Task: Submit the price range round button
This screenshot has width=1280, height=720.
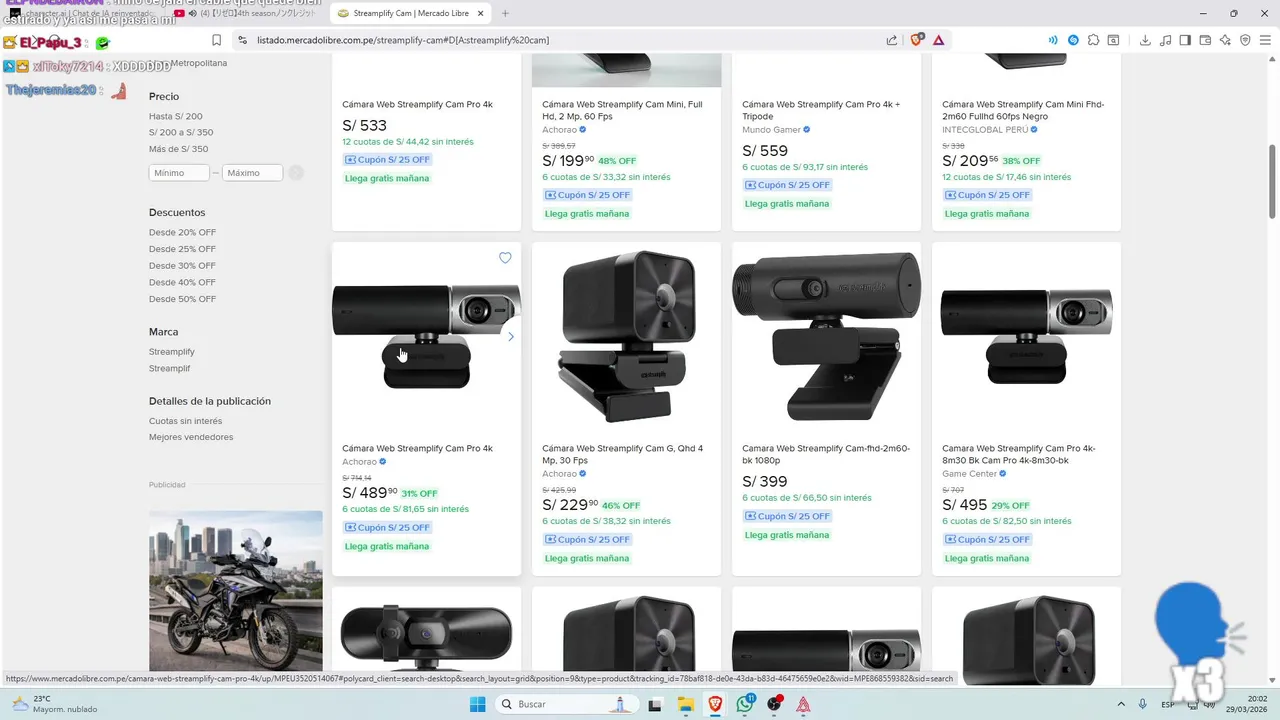Action: click(296, 173)
